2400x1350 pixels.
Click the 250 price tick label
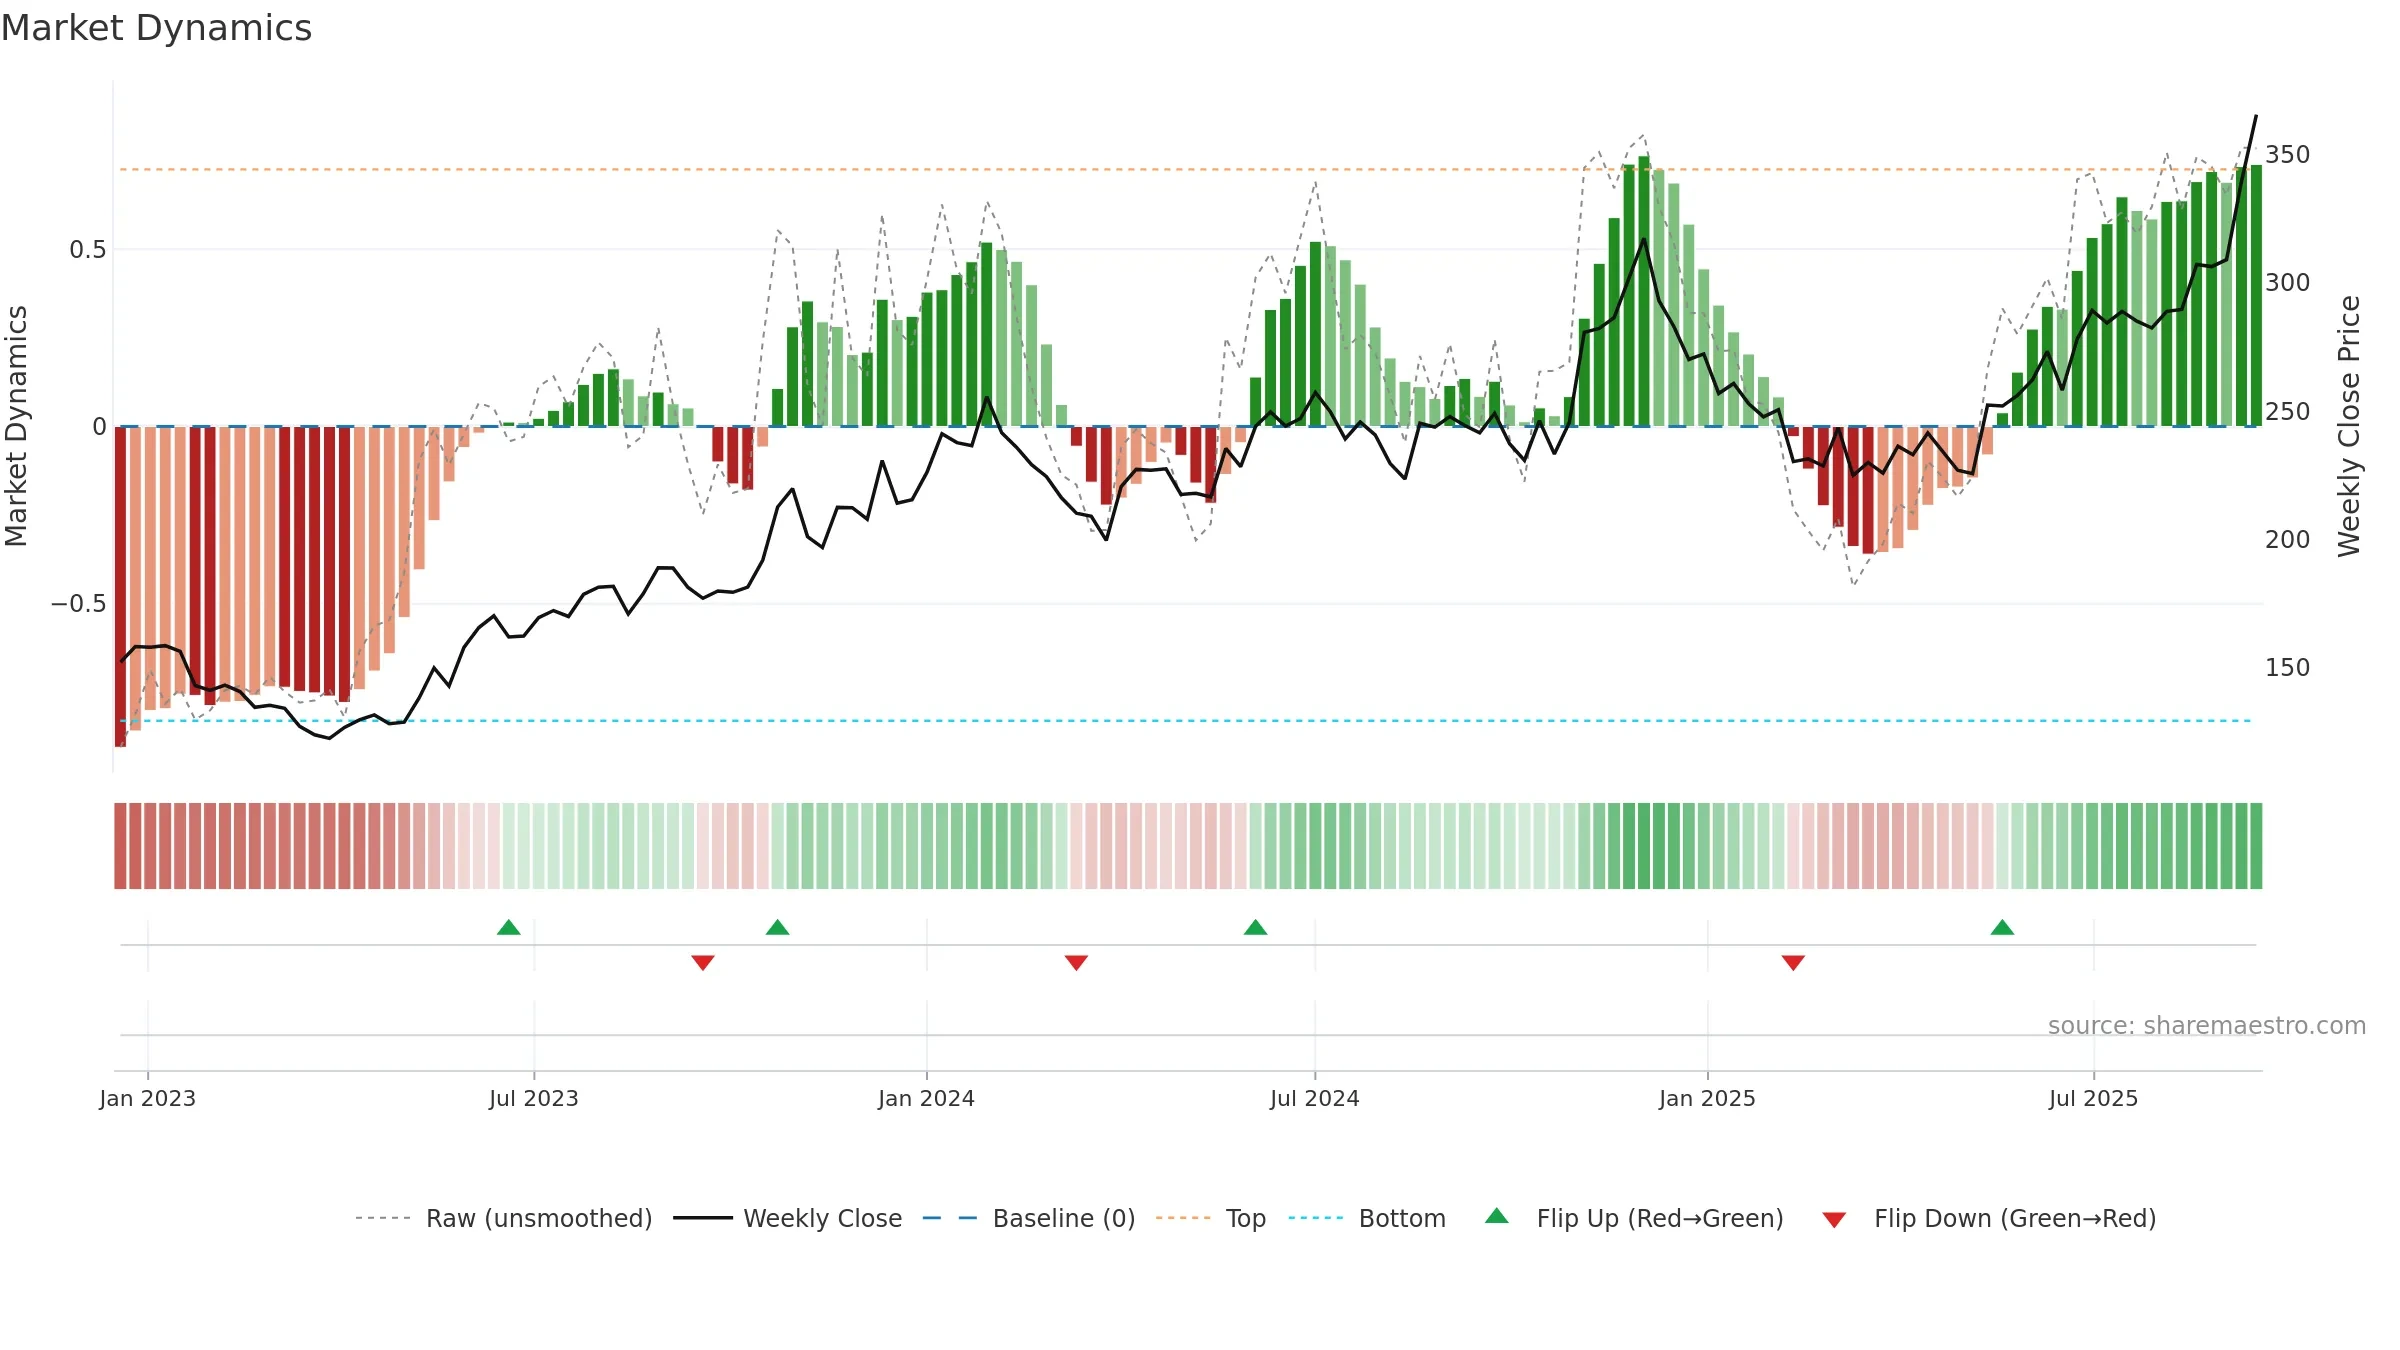pos(2288,412)
